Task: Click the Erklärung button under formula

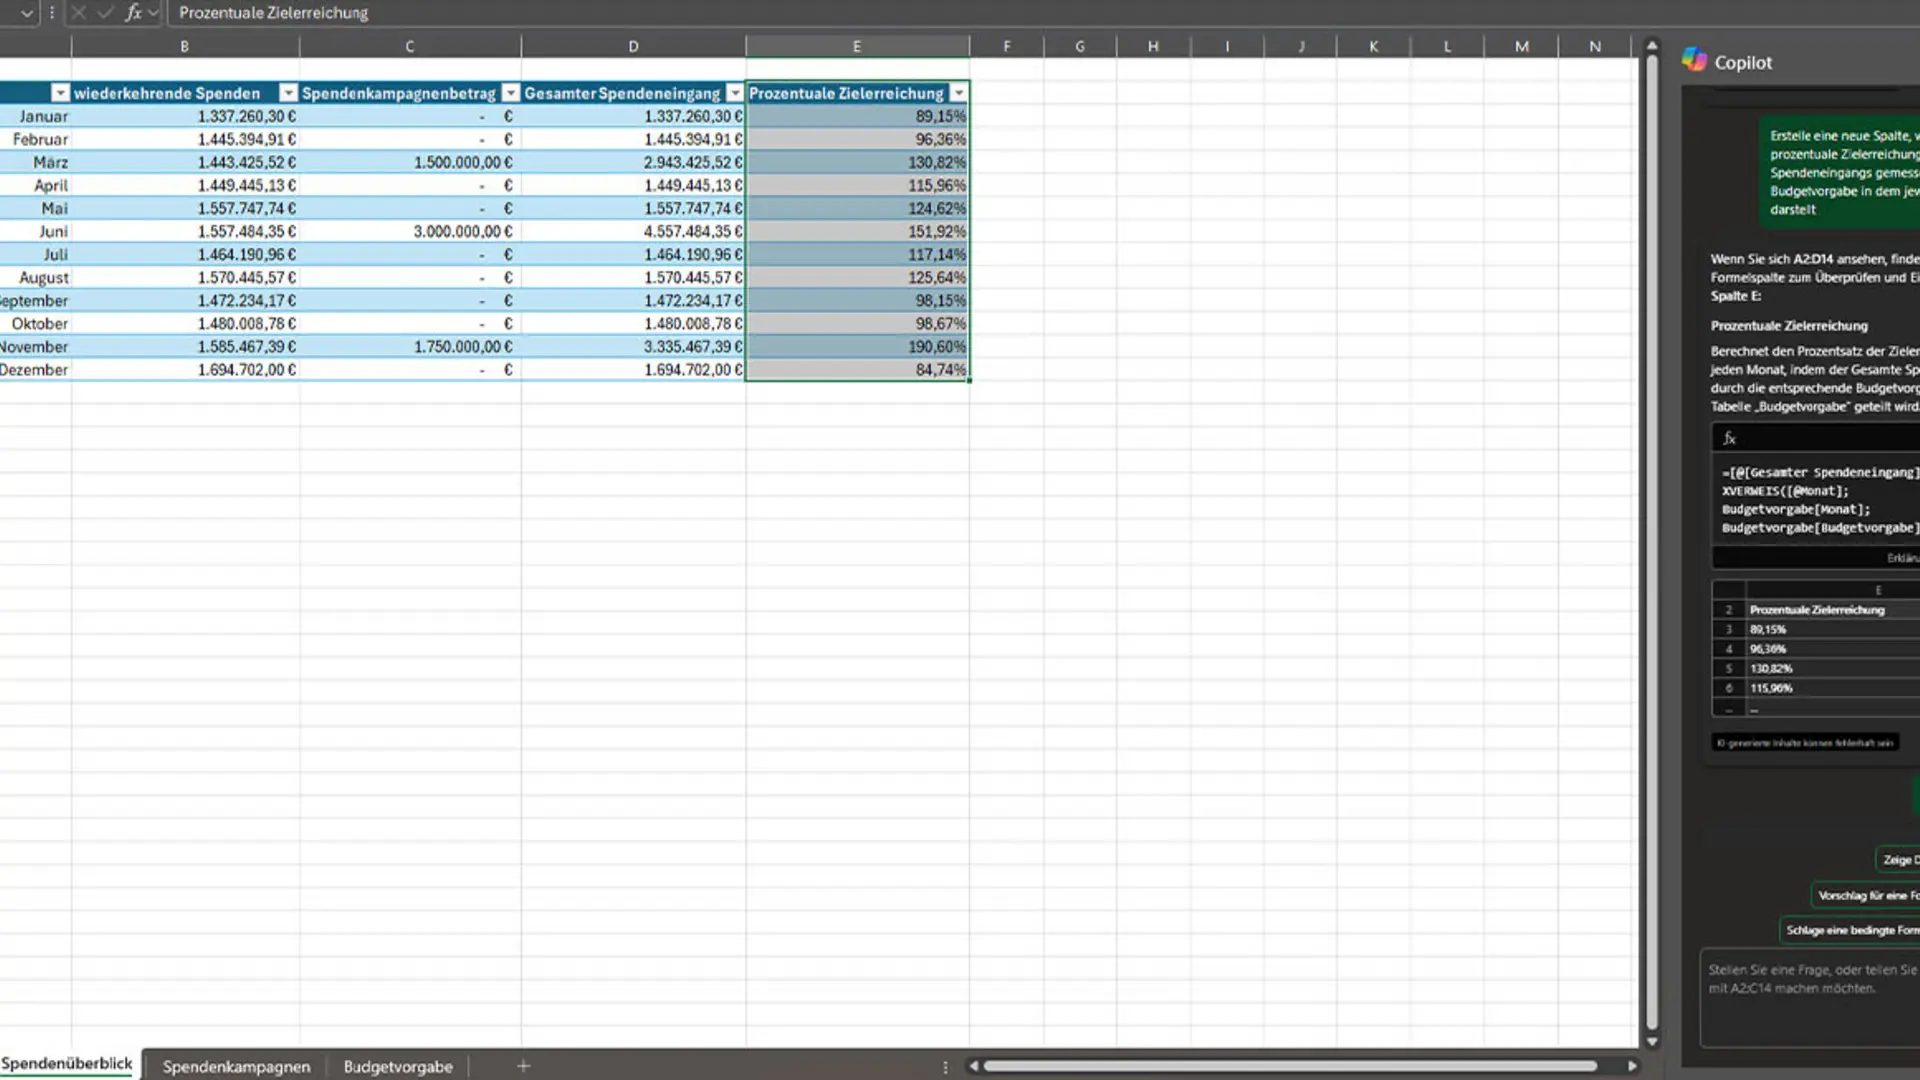Action: (x=1902, y=558)
